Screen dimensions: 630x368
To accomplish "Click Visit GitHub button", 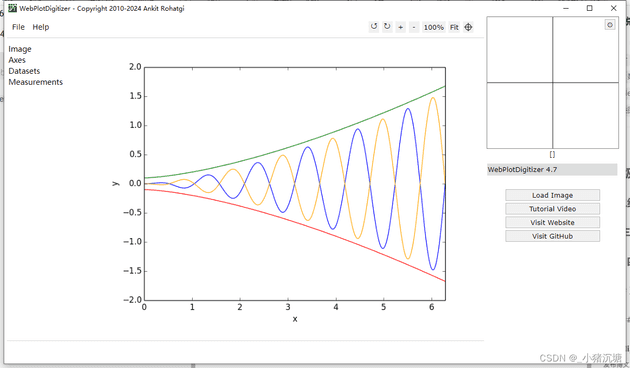I will pyautogui.click(x=552, y=236).
